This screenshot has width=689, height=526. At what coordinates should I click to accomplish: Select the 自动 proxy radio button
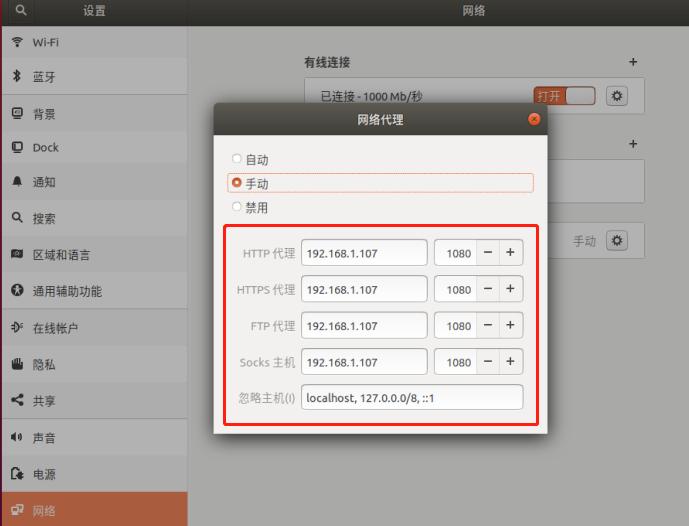[236, 158]
